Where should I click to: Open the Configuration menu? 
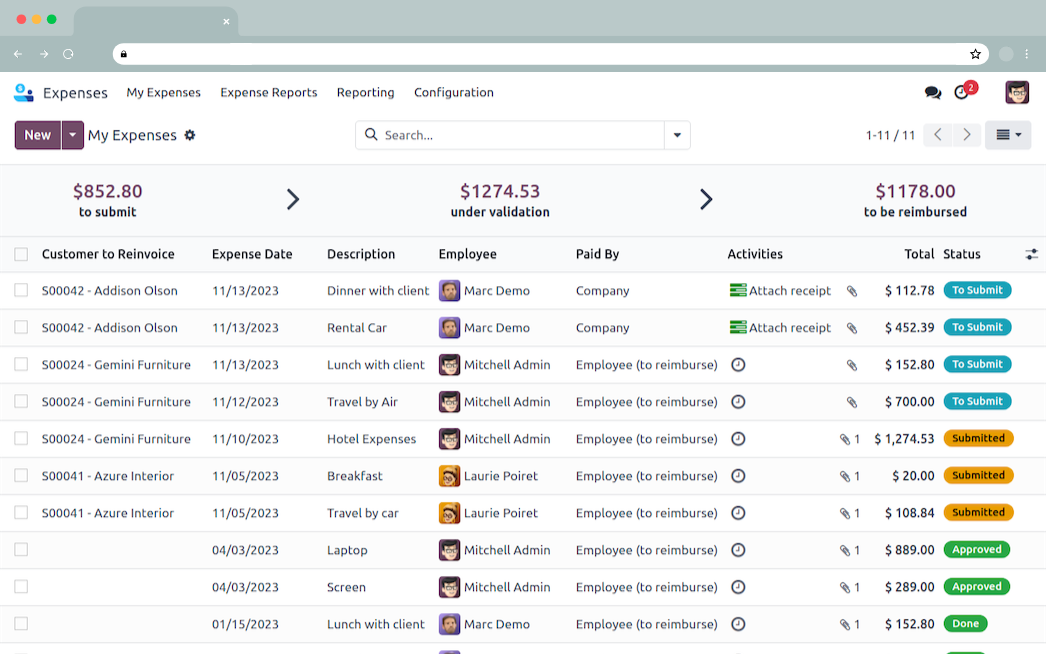click(453, 93)
